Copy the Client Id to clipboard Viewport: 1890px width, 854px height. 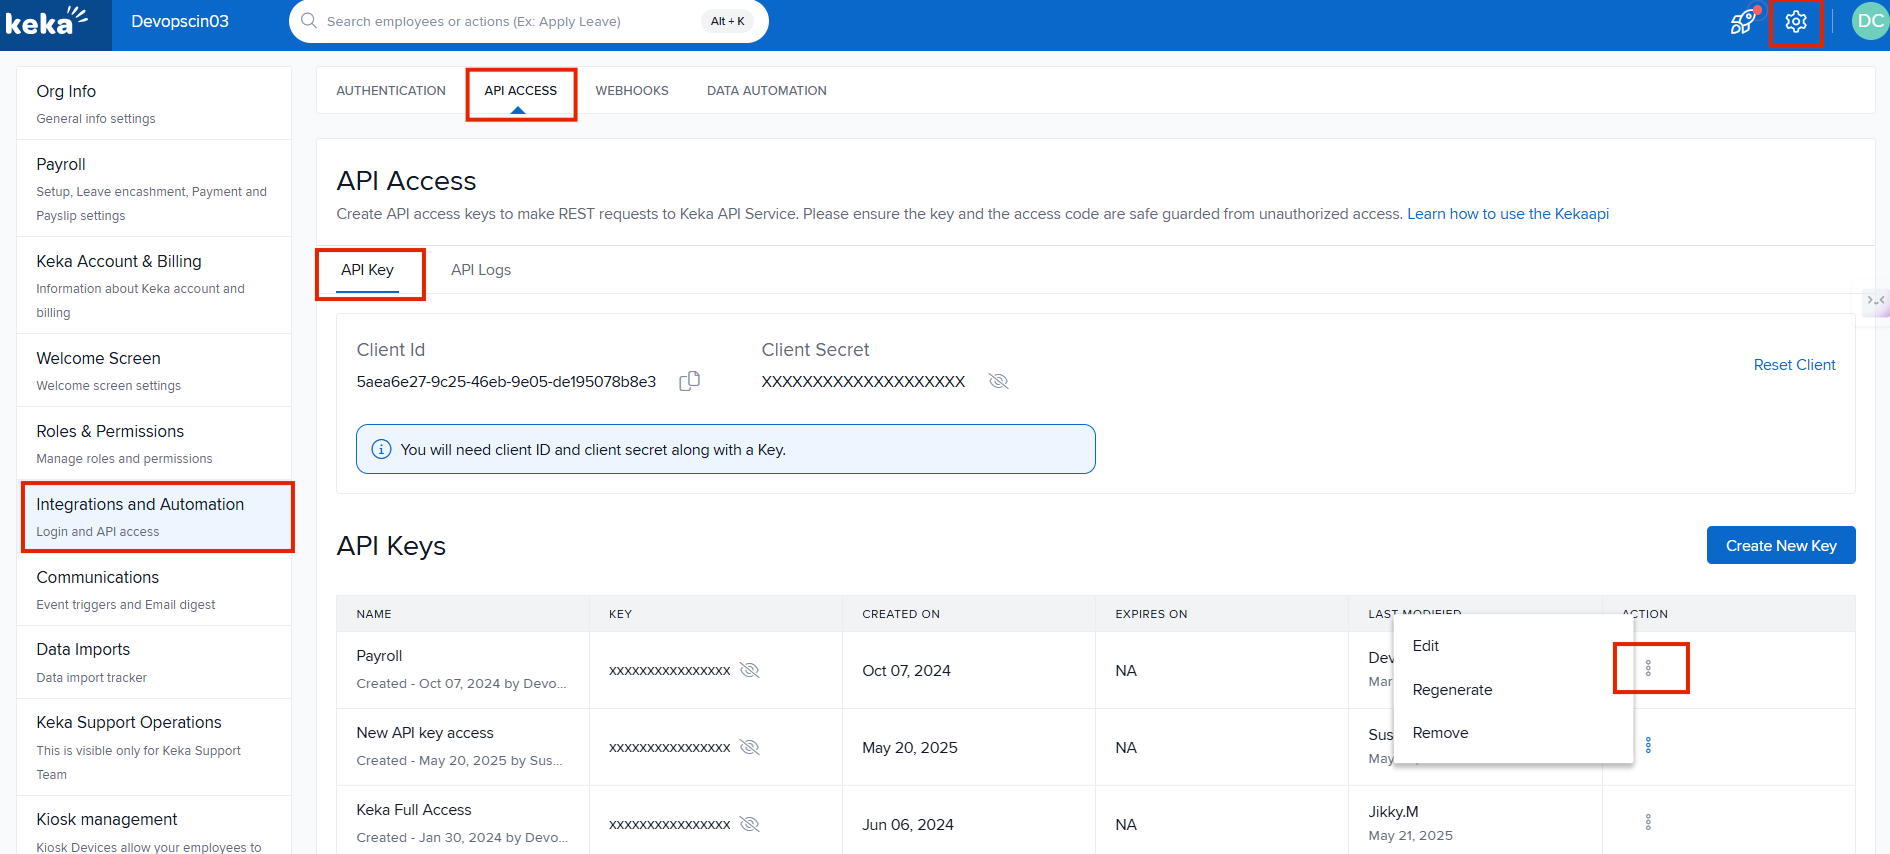click(689, 381)
